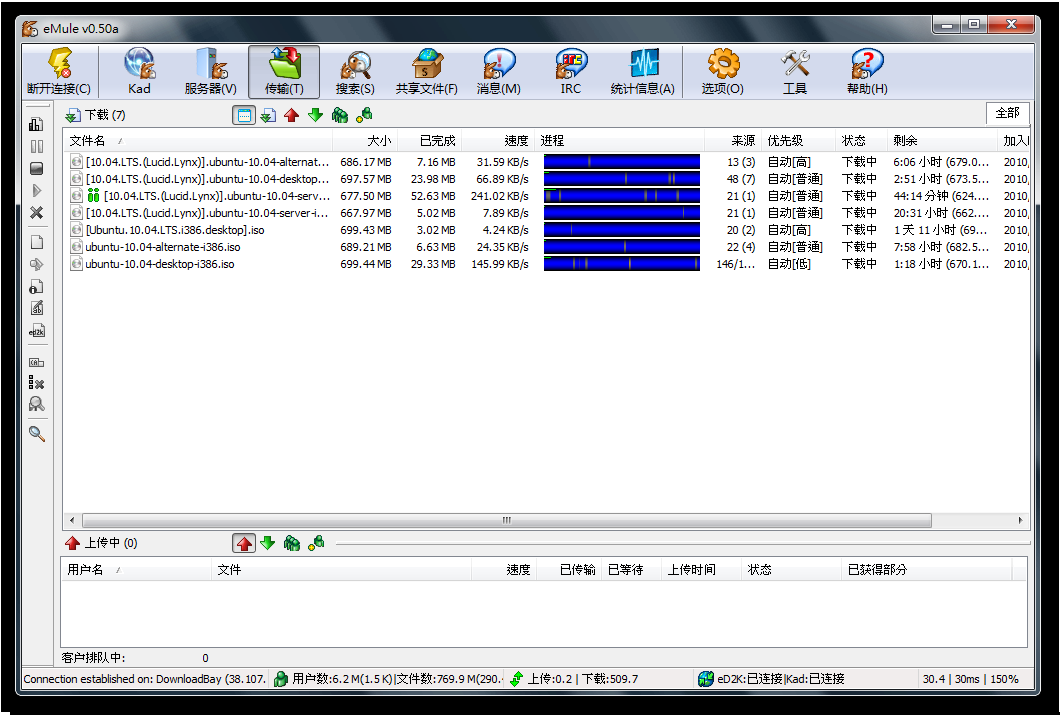
Task: Sort uploads by 用户名 column
Action: (137, 570)
